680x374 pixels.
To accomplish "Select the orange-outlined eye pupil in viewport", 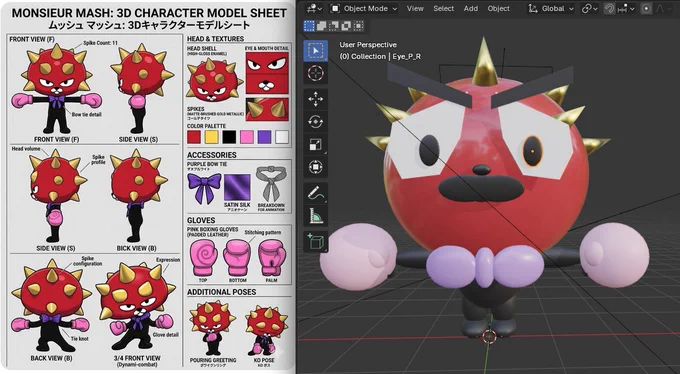I will pos(532,151).
